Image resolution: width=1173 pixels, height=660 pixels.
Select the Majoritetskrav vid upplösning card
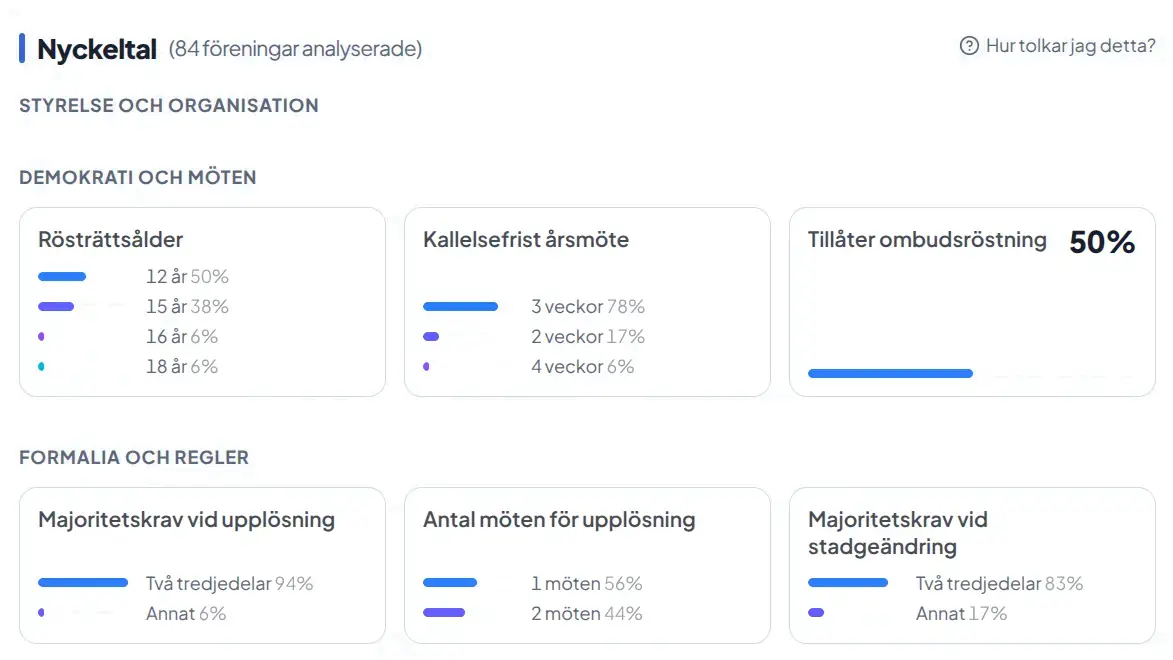[202, 565]
